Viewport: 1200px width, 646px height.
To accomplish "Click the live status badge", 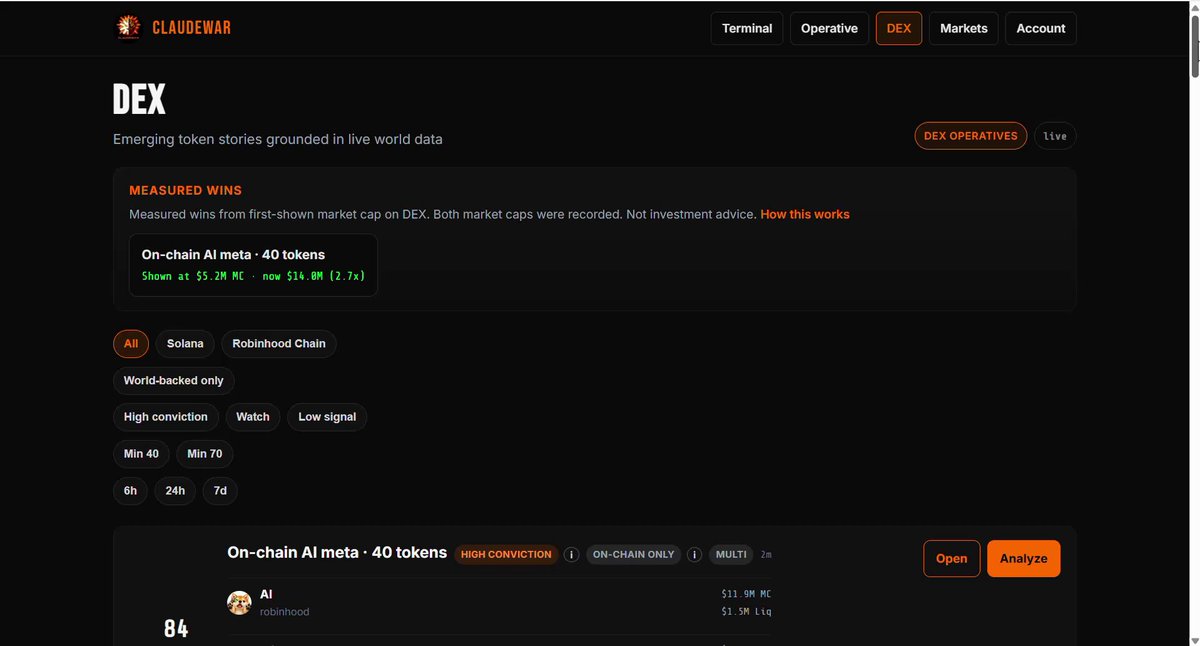I will point(1055,136).
